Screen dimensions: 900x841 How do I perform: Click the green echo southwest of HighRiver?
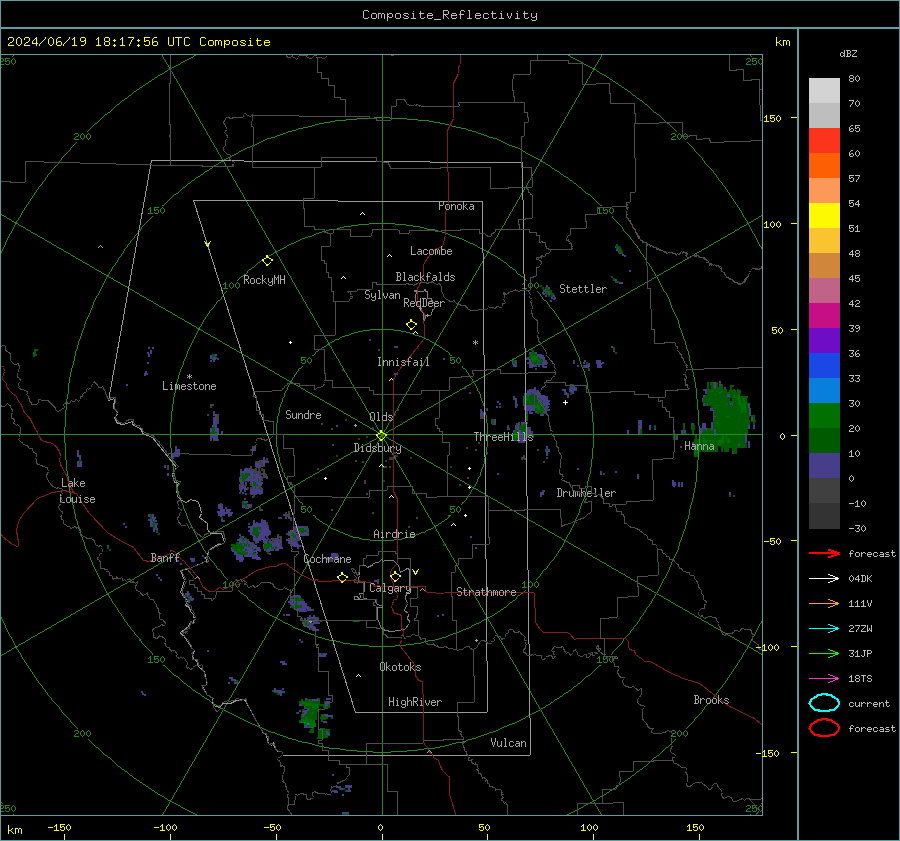tap(313, 714)
